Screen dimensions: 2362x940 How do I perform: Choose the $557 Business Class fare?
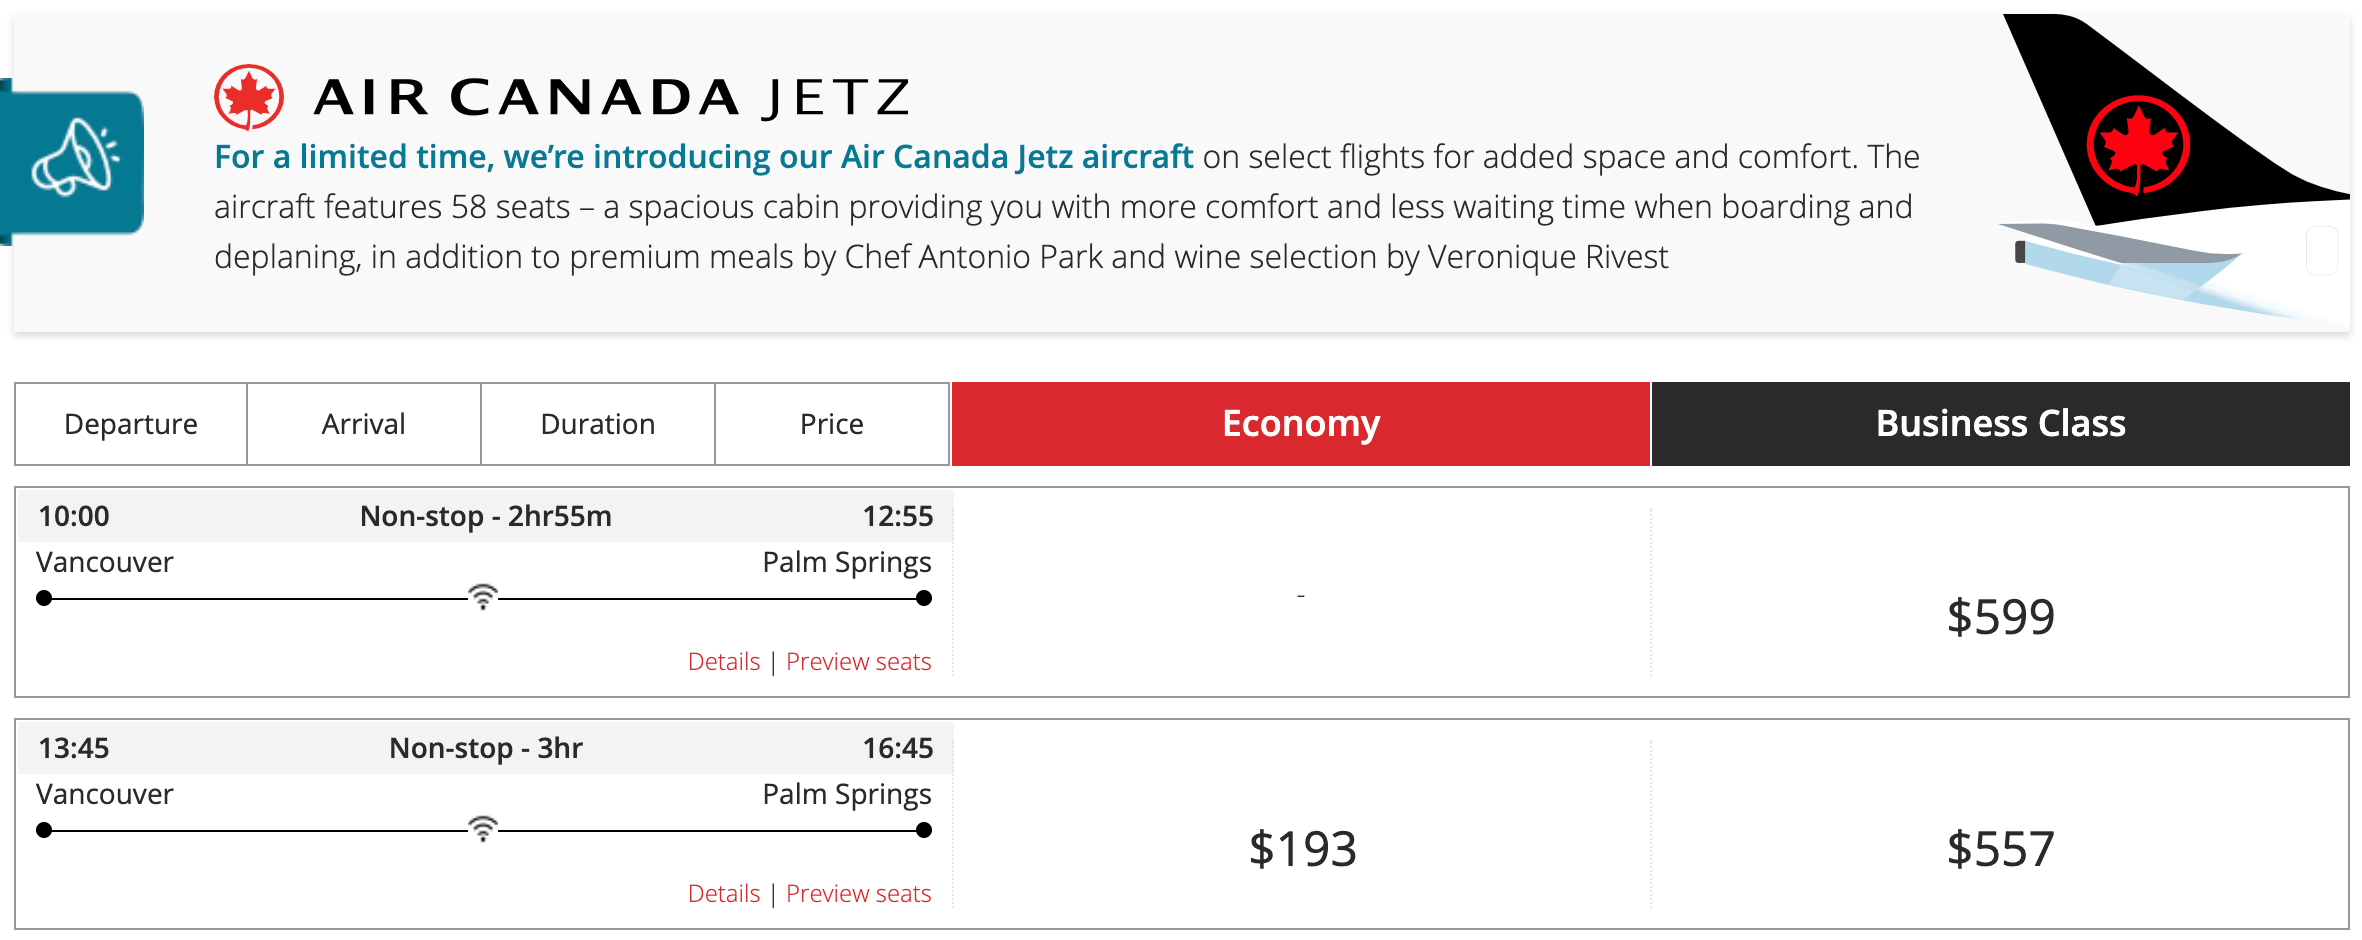2000,849
